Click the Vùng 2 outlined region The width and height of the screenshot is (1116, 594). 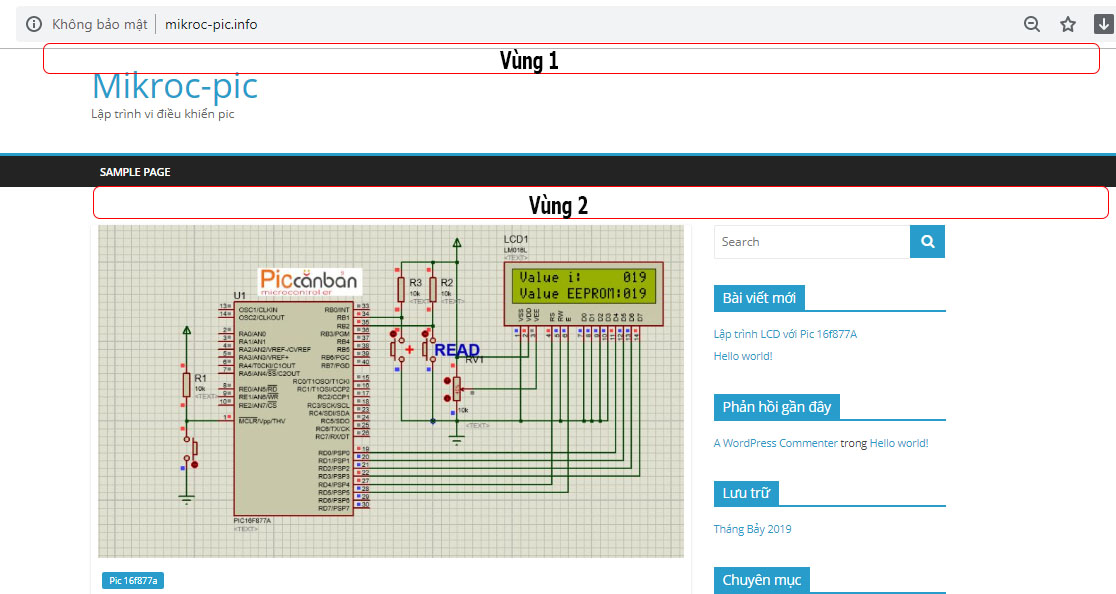600,204
